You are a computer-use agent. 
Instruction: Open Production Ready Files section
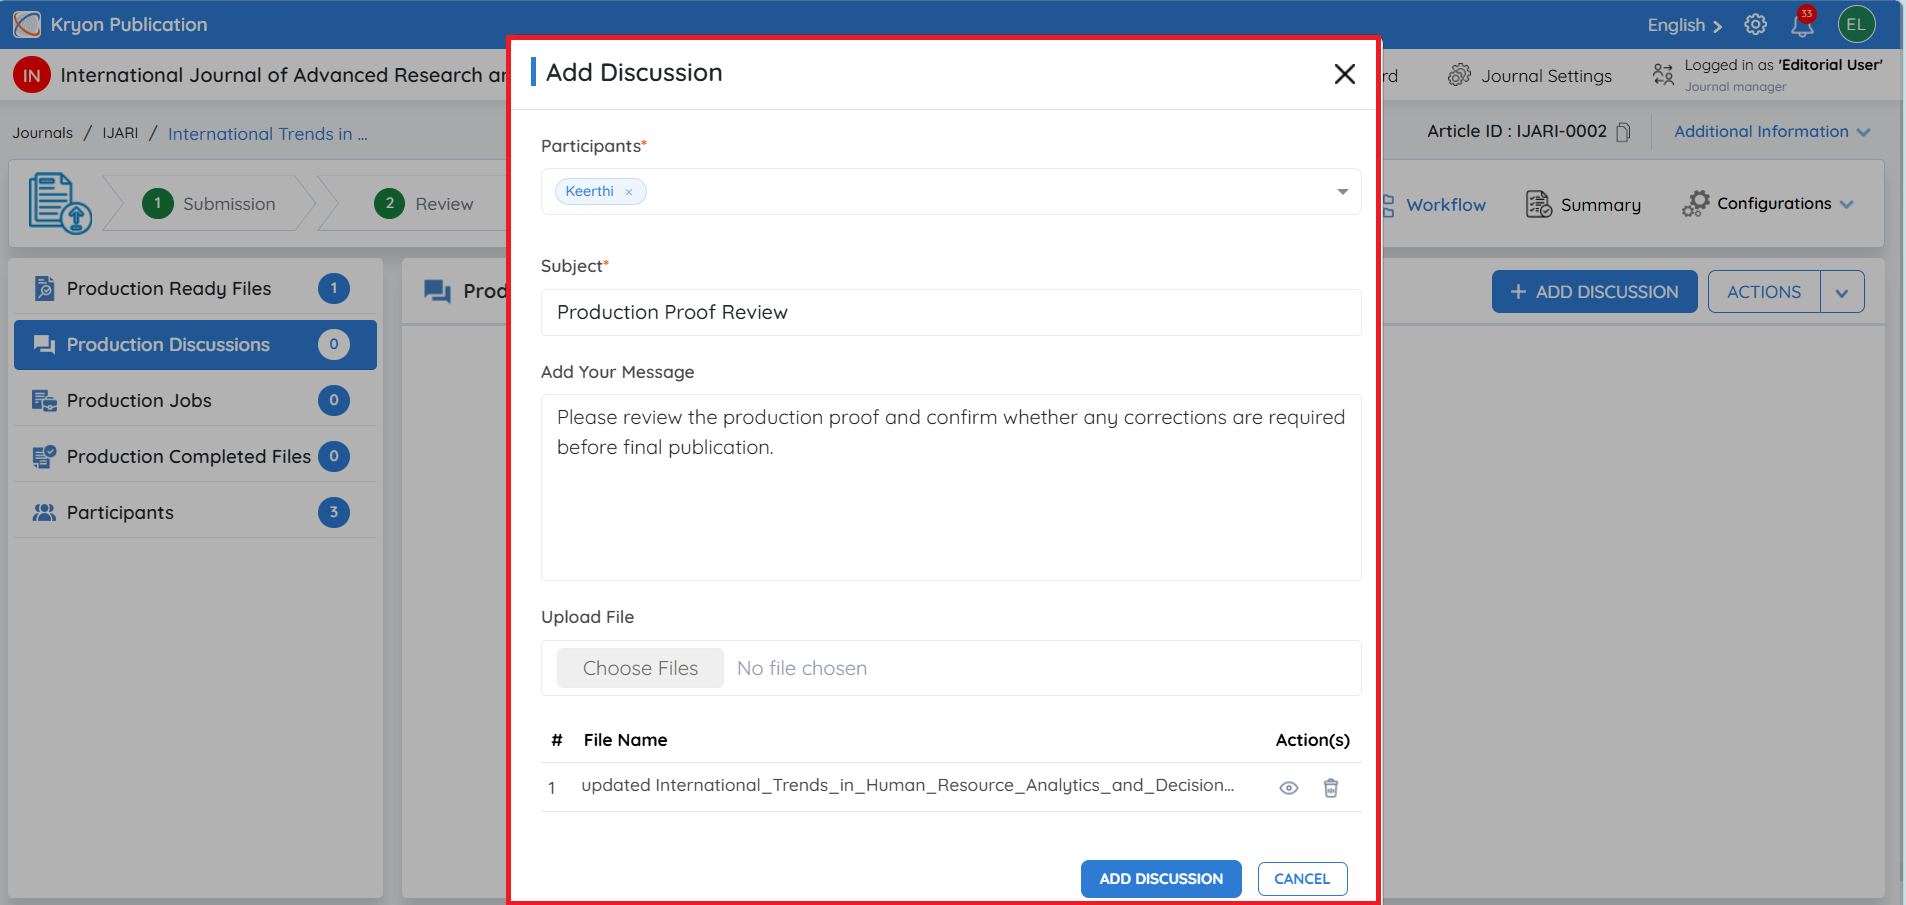(195, 289)
